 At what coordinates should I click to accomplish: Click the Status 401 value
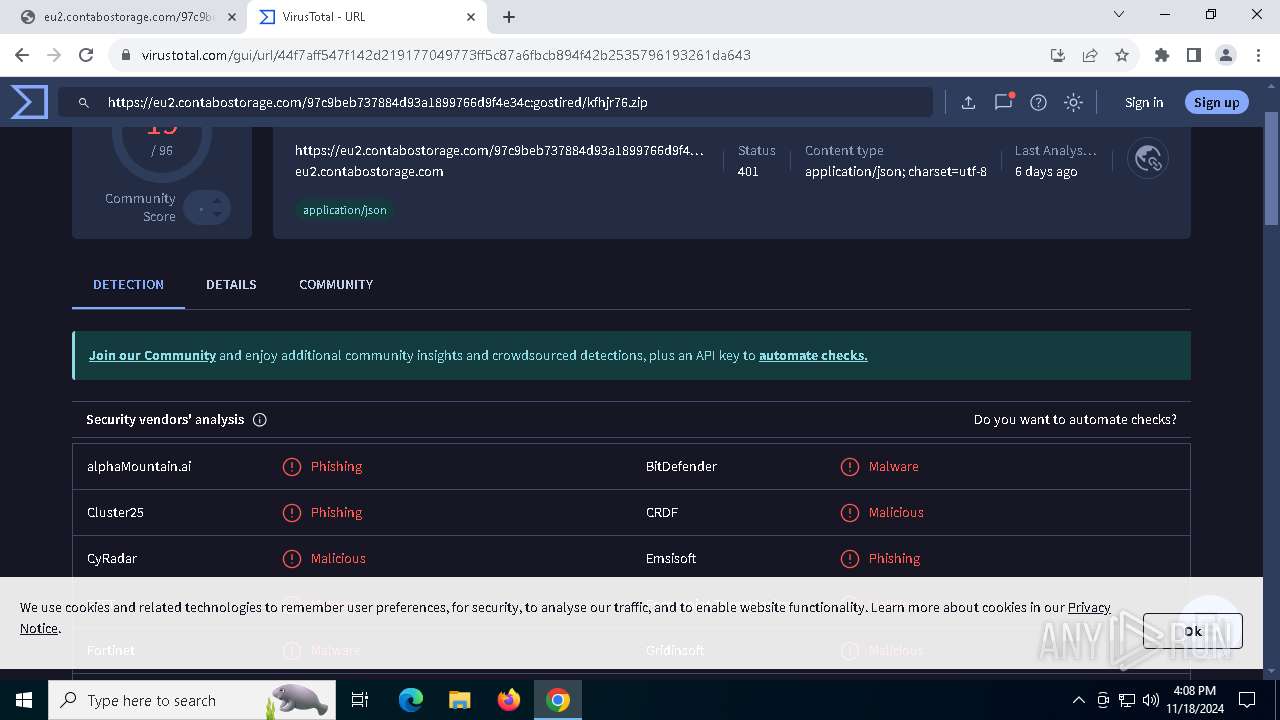[x=748, y=172]
